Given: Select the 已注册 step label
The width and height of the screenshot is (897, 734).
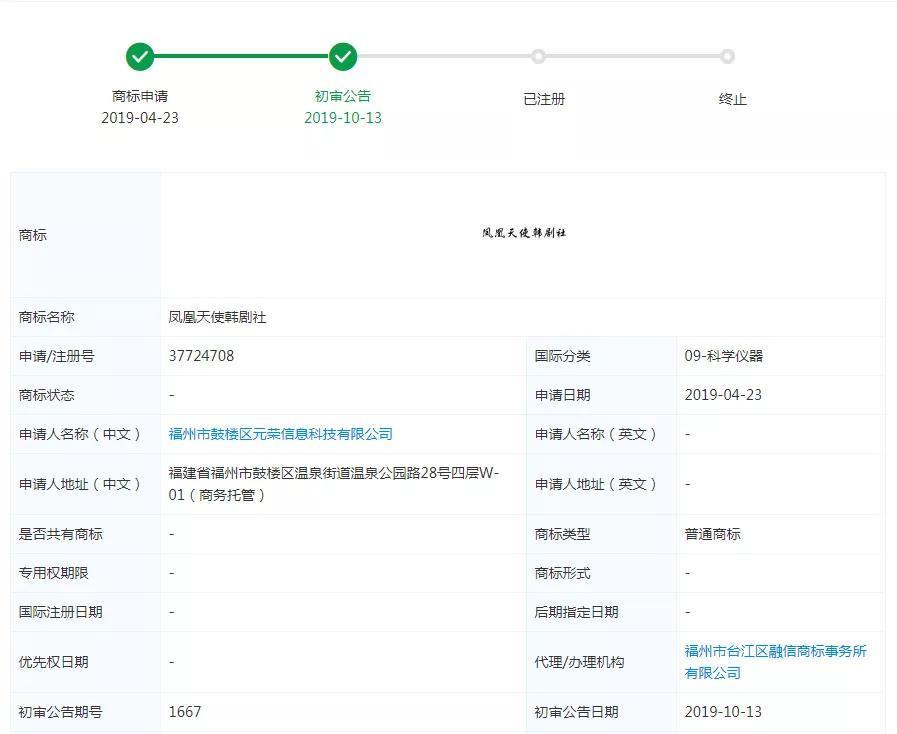Looking at the screenshot, I should [544, 99].
